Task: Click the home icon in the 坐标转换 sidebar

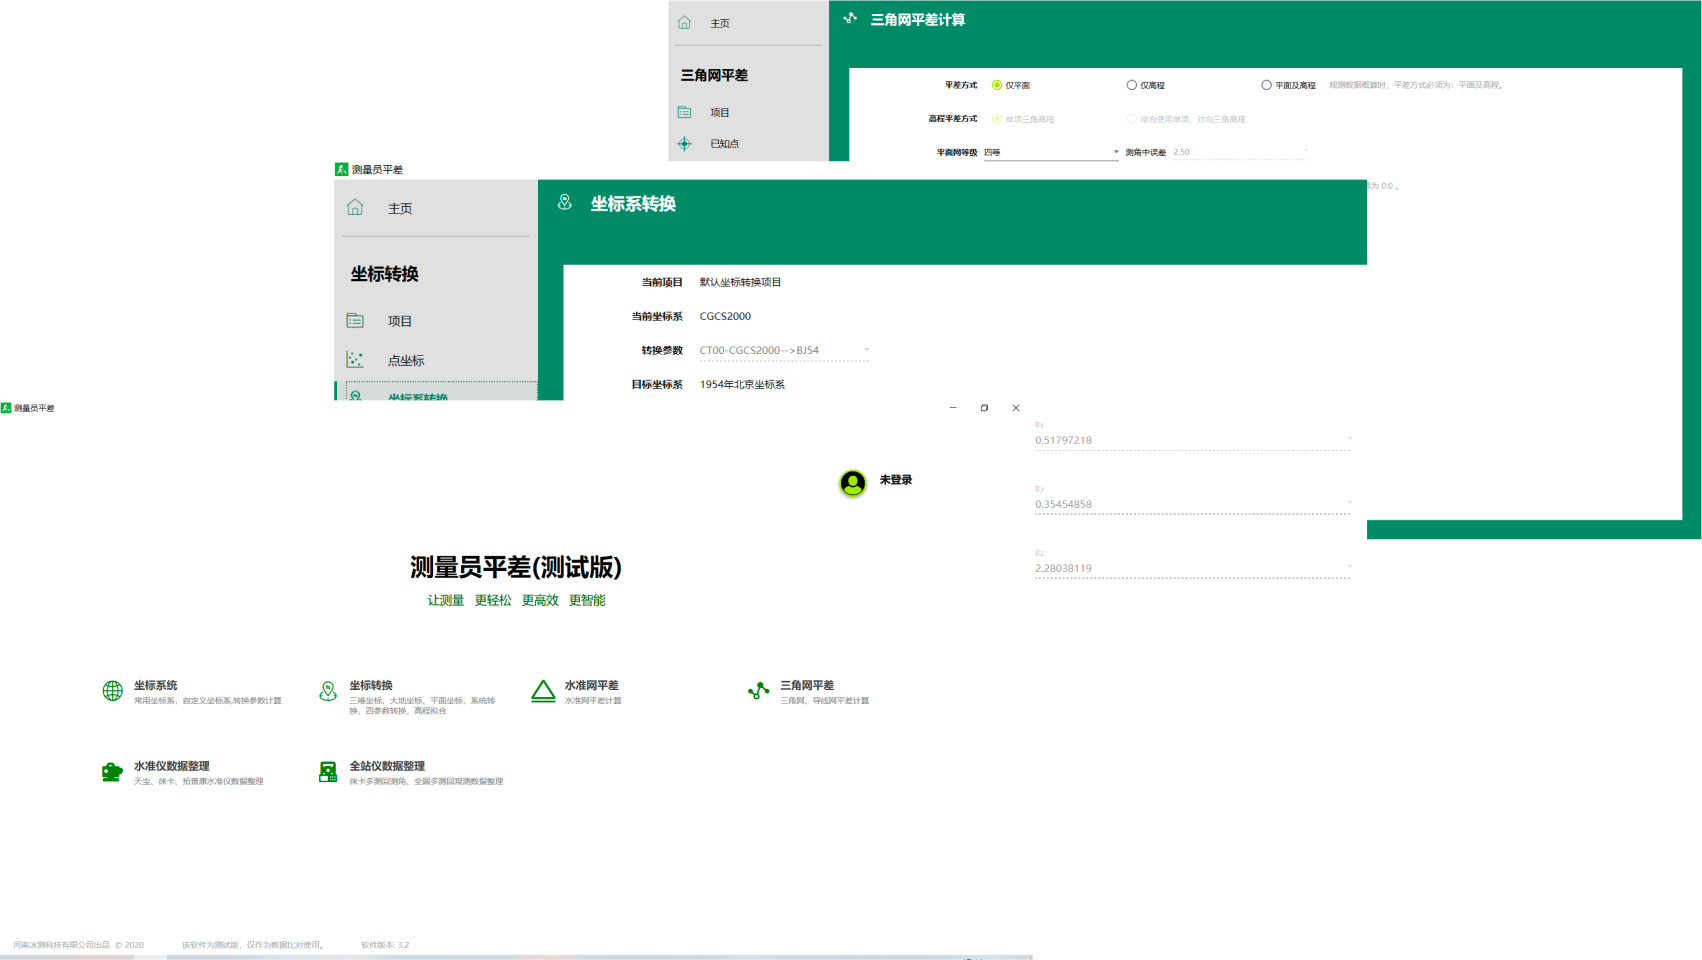Action: click(x=355, y=207)
